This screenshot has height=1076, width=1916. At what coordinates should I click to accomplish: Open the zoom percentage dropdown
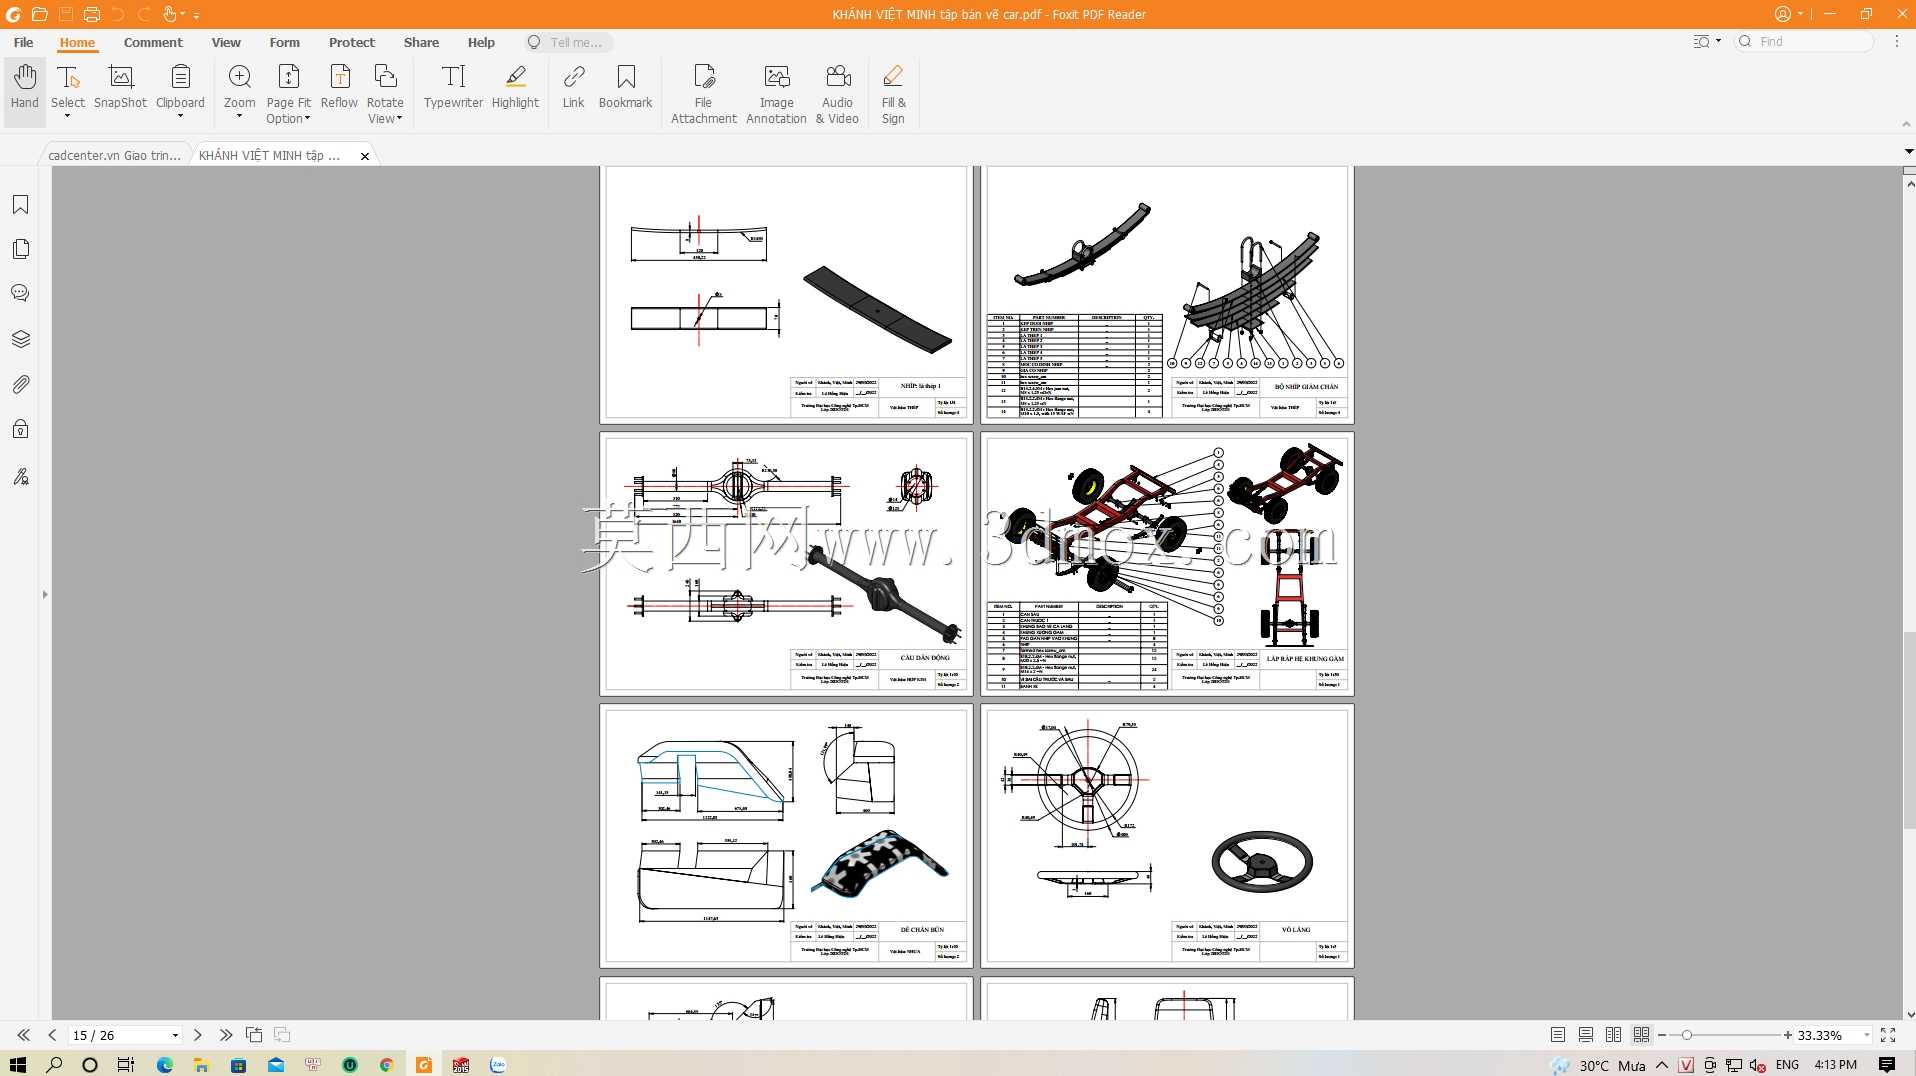click(x=1866, y=1036)
